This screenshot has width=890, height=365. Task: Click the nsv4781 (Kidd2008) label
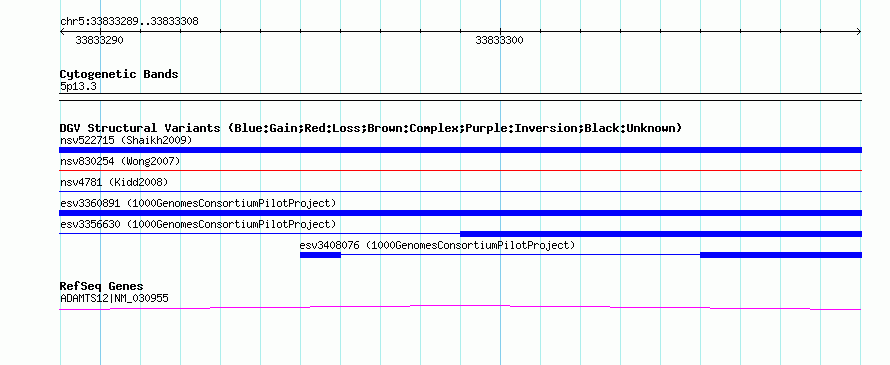pyautogui.click(x=114, y=182)
